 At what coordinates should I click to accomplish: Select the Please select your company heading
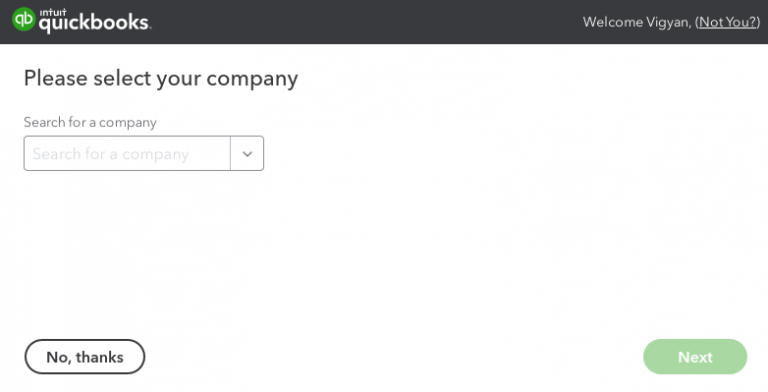pyautogui.click(x=161, y=79)
